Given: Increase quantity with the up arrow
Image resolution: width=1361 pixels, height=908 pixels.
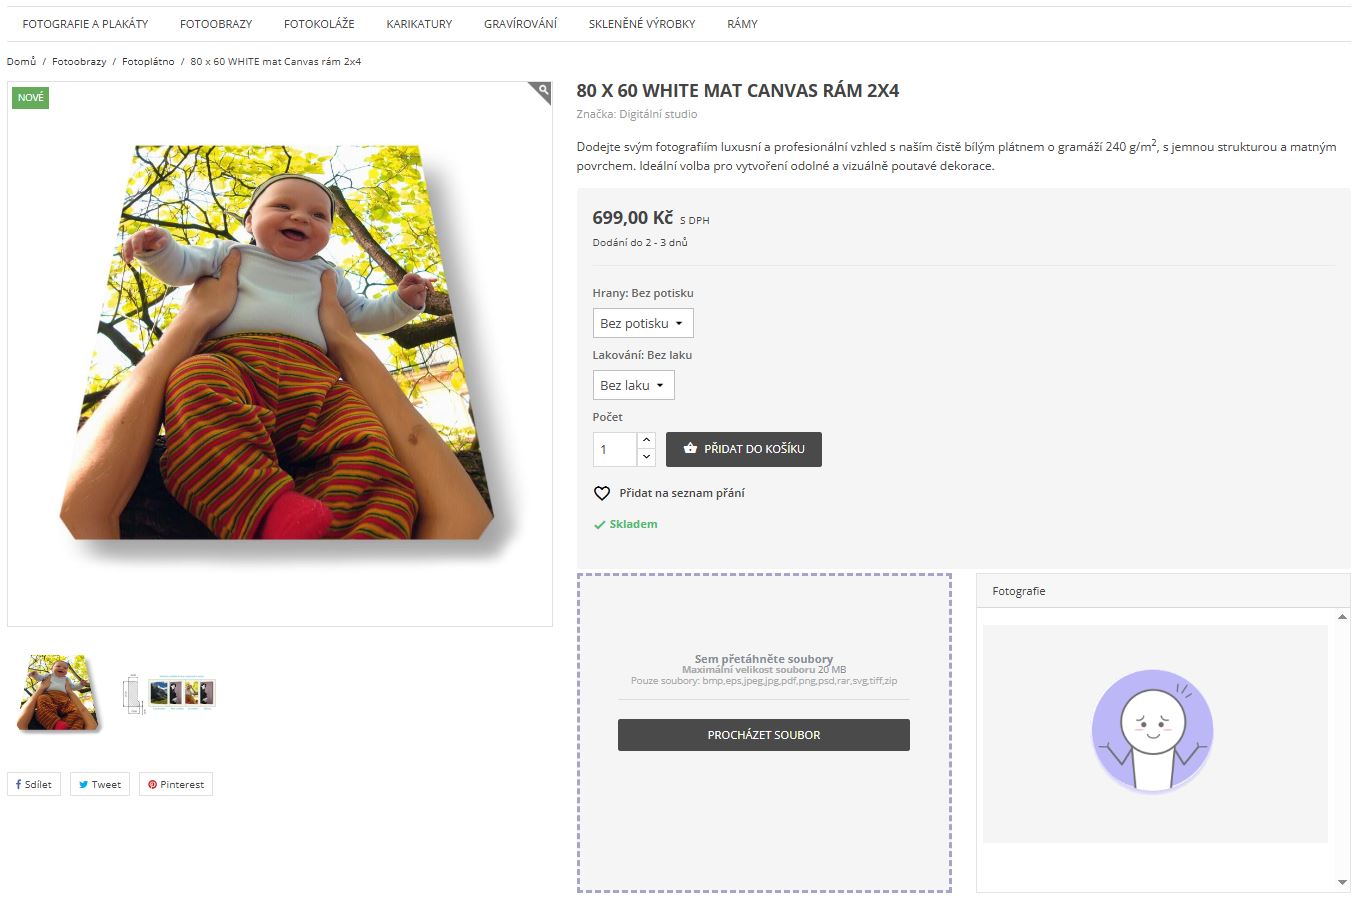Looking at the screenshot, I should tap(646, 440).
